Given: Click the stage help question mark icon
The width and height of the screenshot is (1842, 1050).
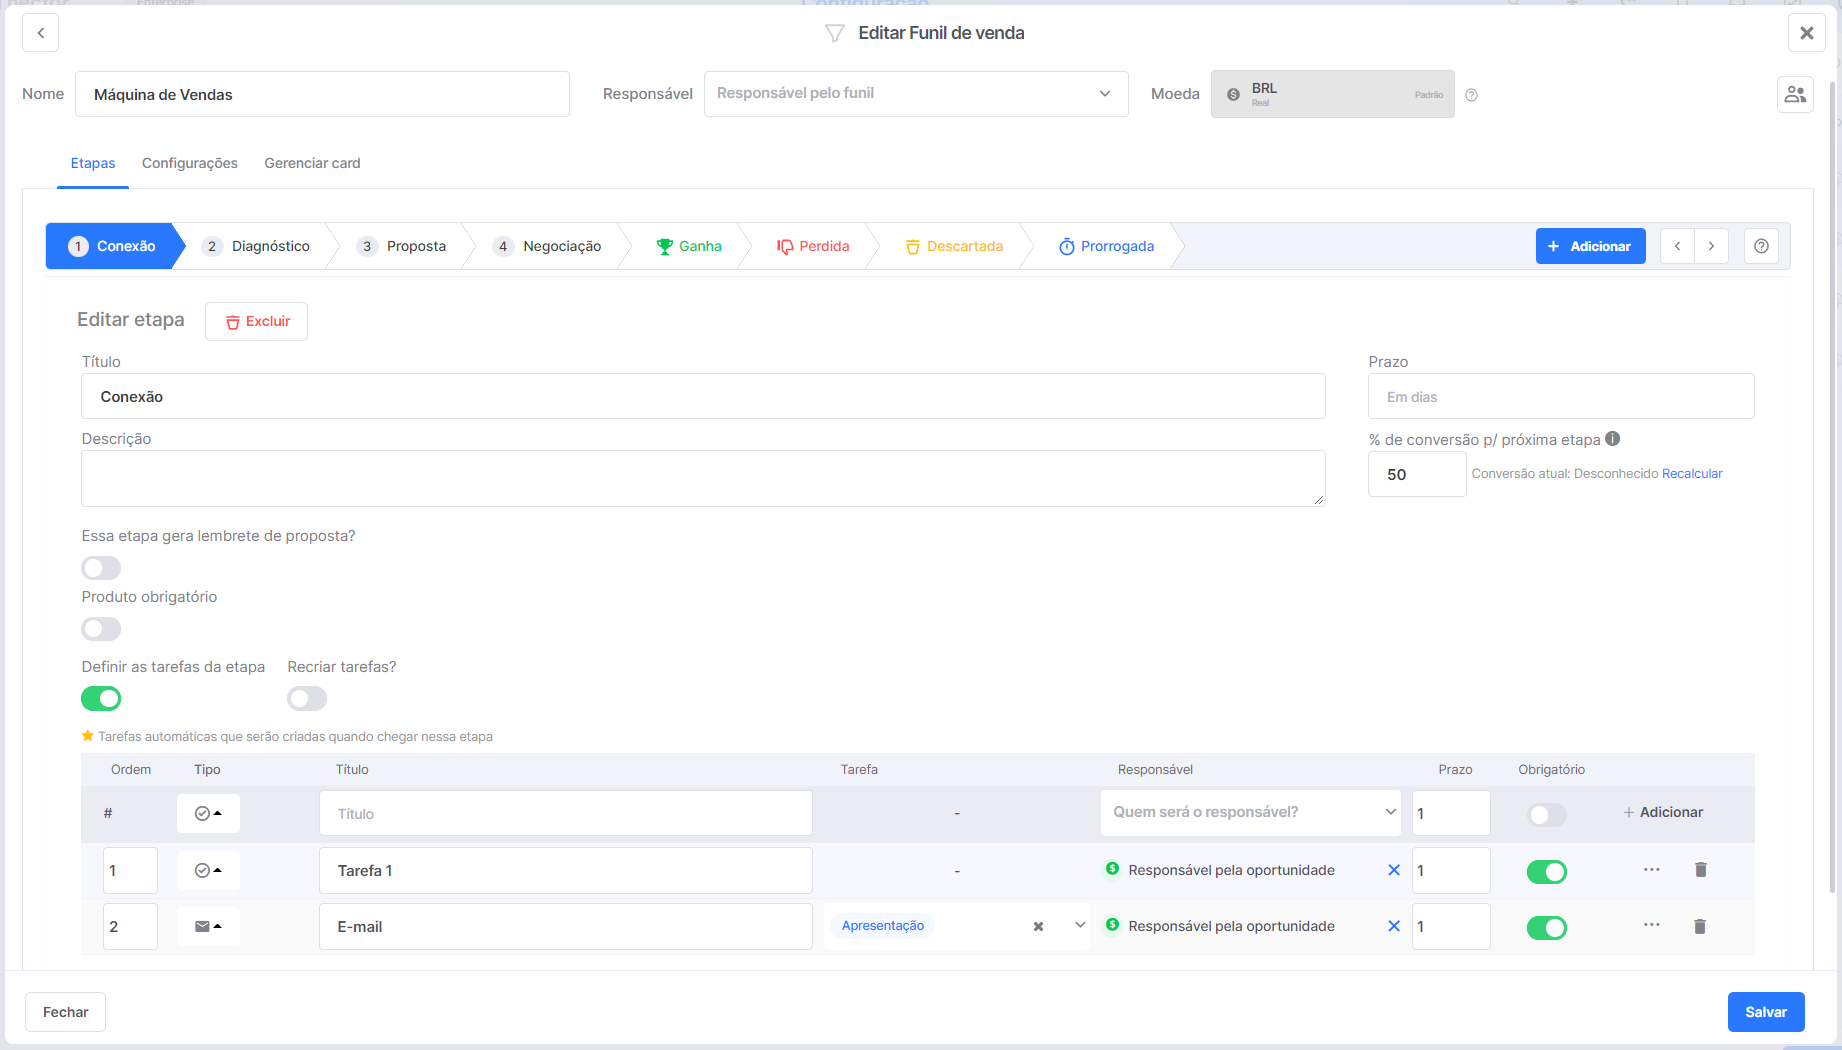Looking at the screenshot, I should pyautogui.click(x=1761, y=246).
